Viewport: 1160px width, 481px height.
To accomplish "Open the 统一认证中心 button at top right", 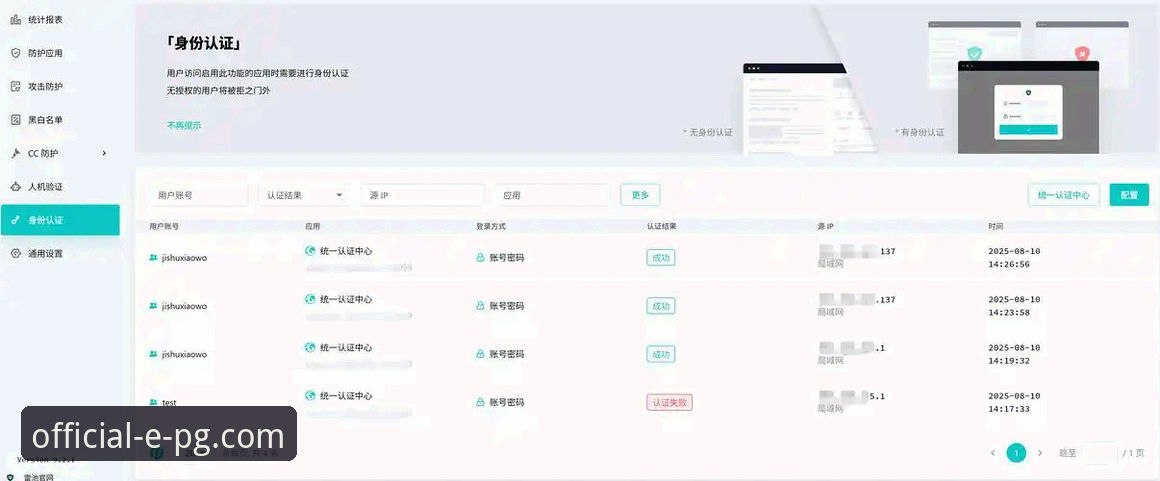I will (1063, 195).
